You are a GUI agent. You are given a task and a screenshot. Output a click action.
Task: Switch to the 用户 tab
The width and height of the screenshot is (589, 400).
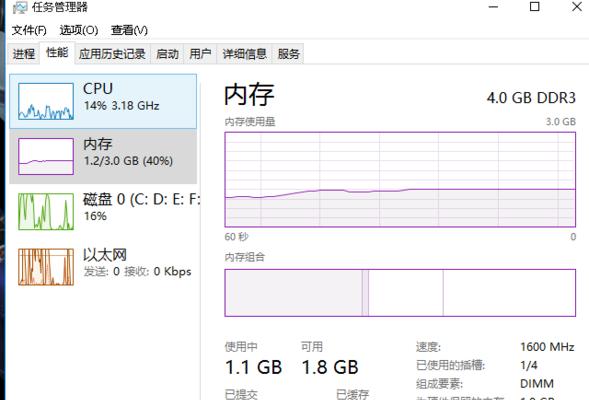tap(200, 54)
